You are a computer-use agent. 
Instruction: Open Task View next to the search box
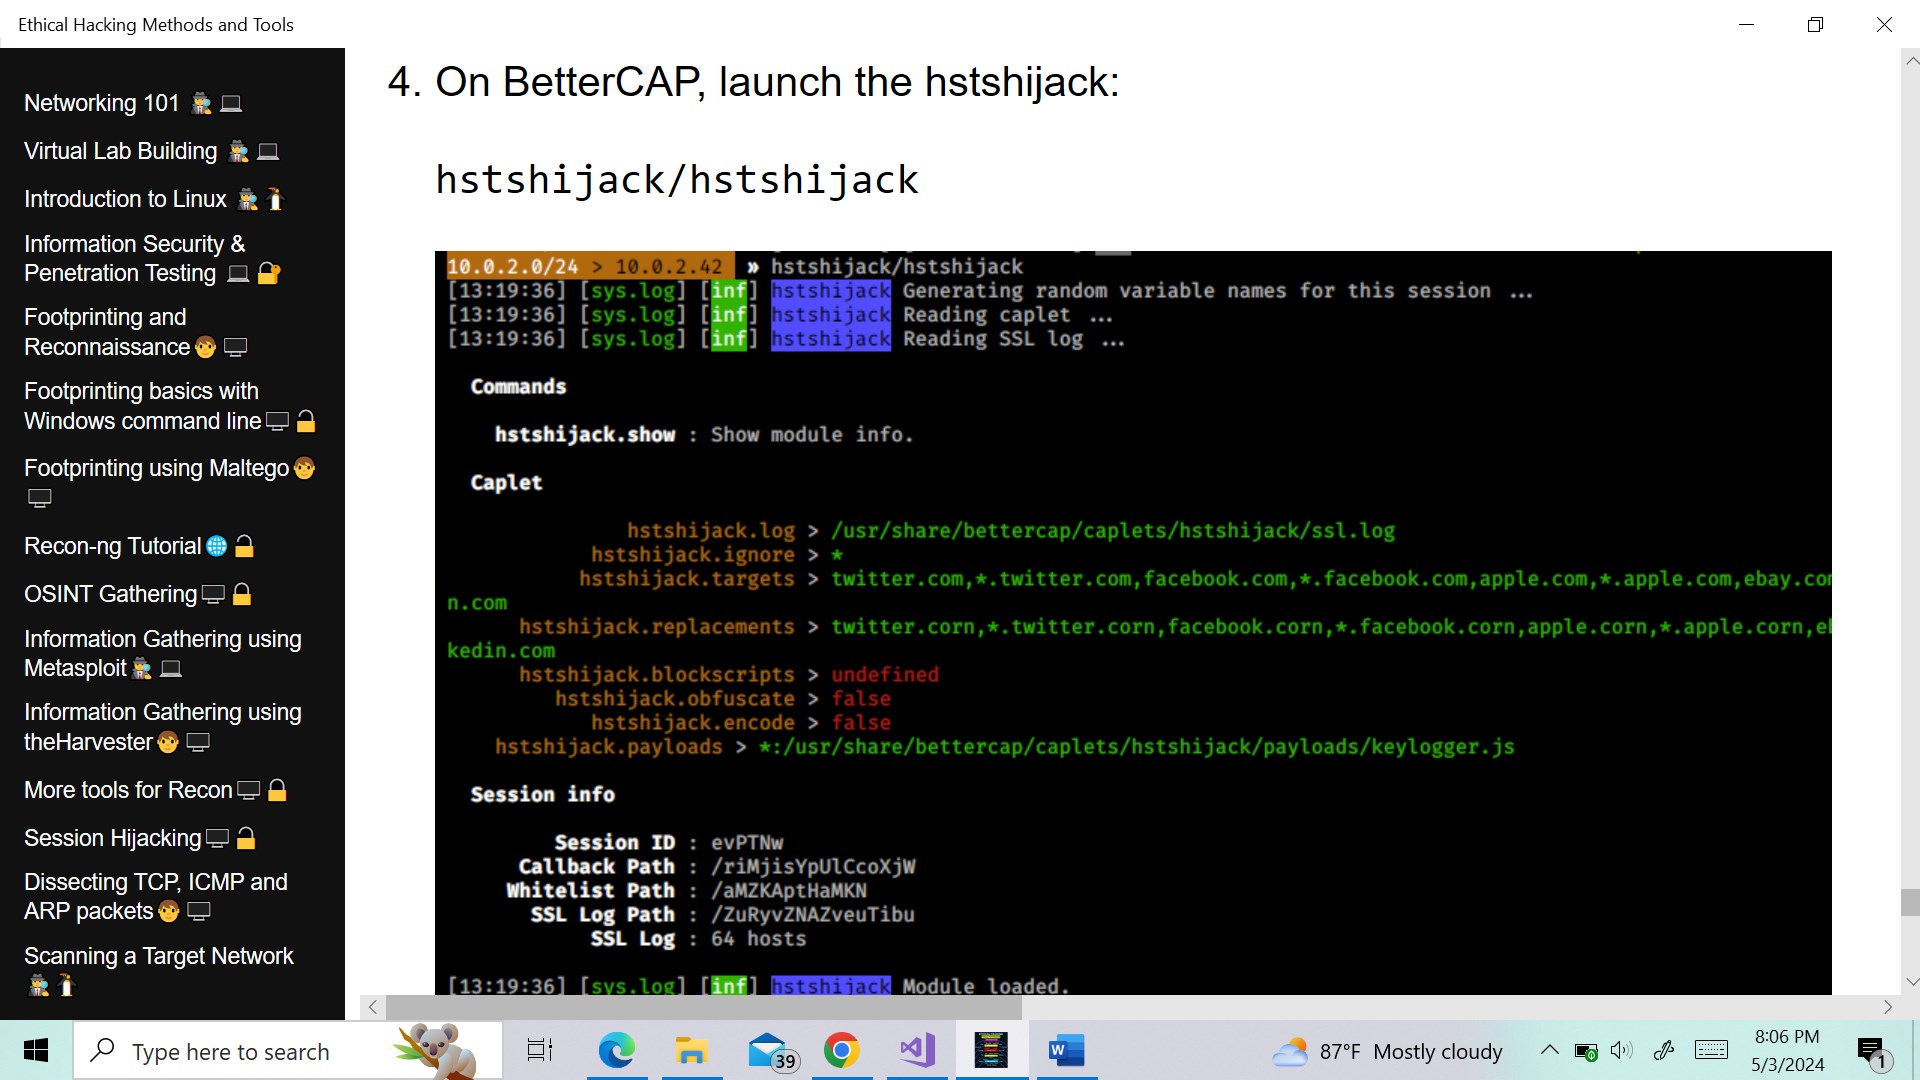pos(539,1051)
